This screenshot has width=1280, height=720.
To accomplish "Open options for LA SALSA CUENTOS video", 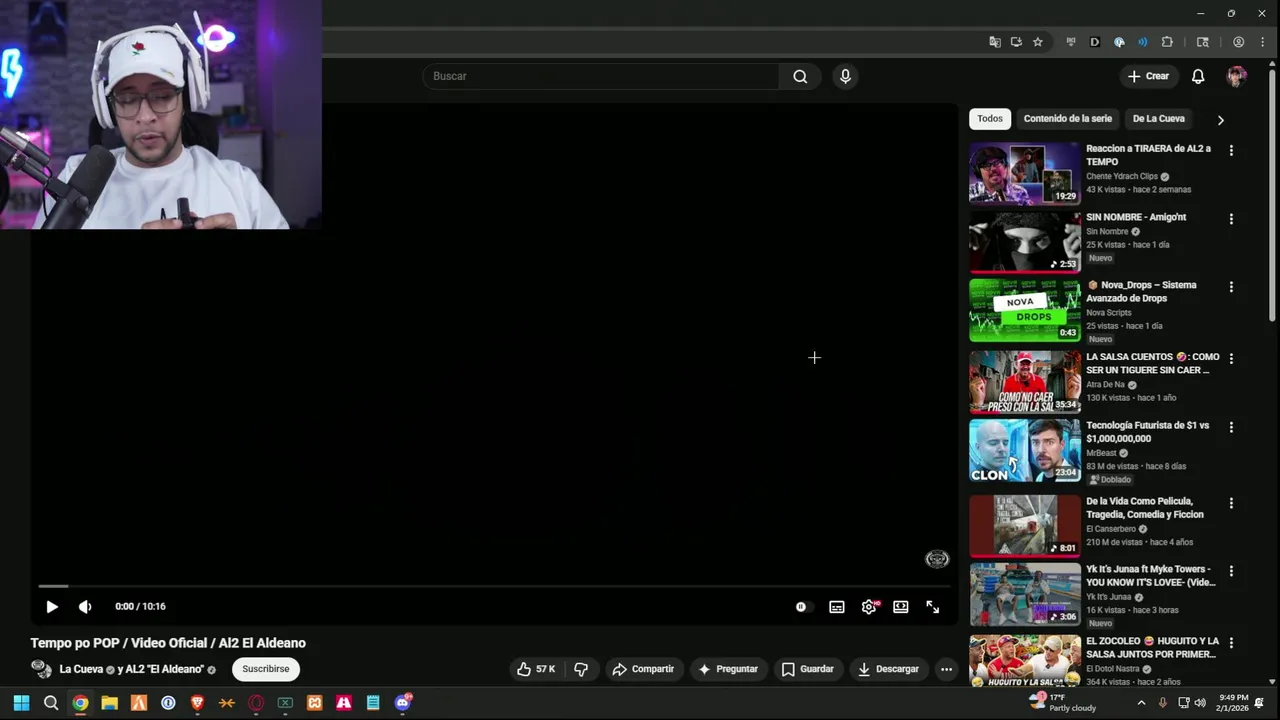I will pyautogui.click(x=1231, y=358).
